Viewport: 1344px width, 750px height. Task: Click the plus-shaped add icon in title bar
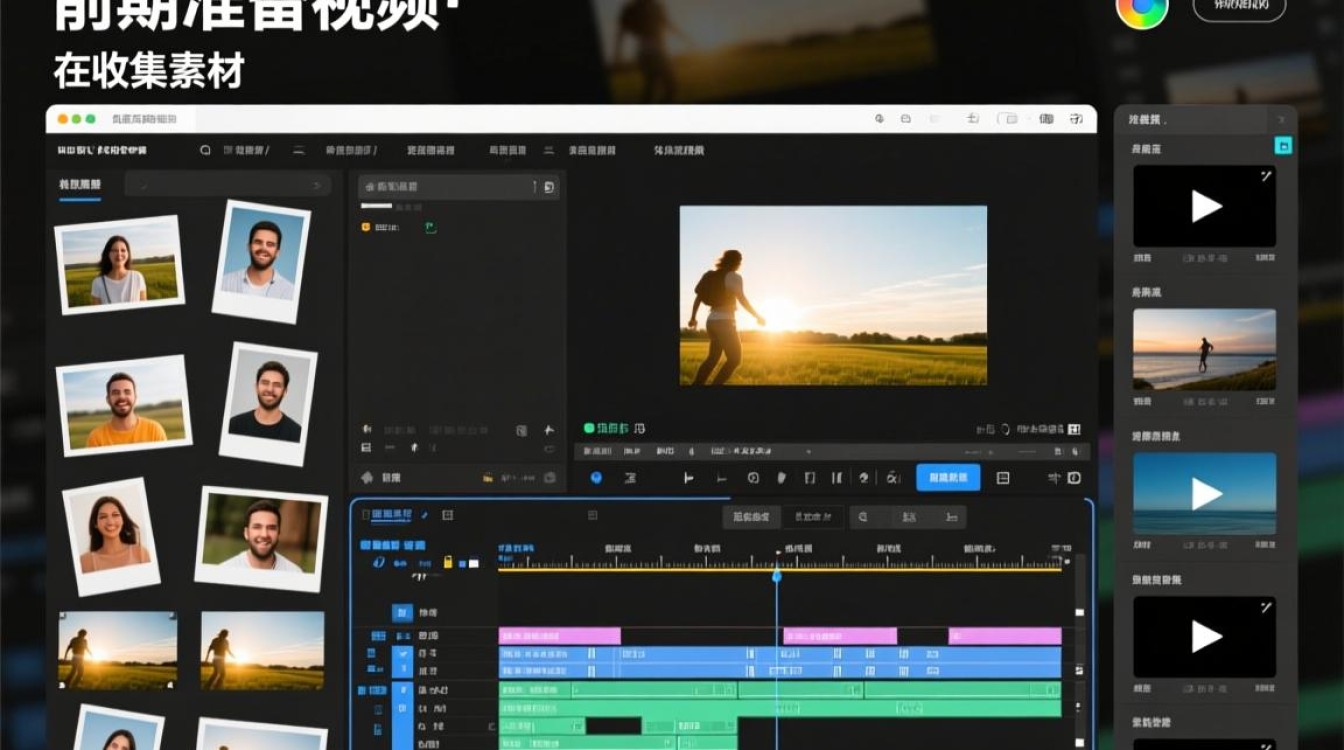[973, 119]
